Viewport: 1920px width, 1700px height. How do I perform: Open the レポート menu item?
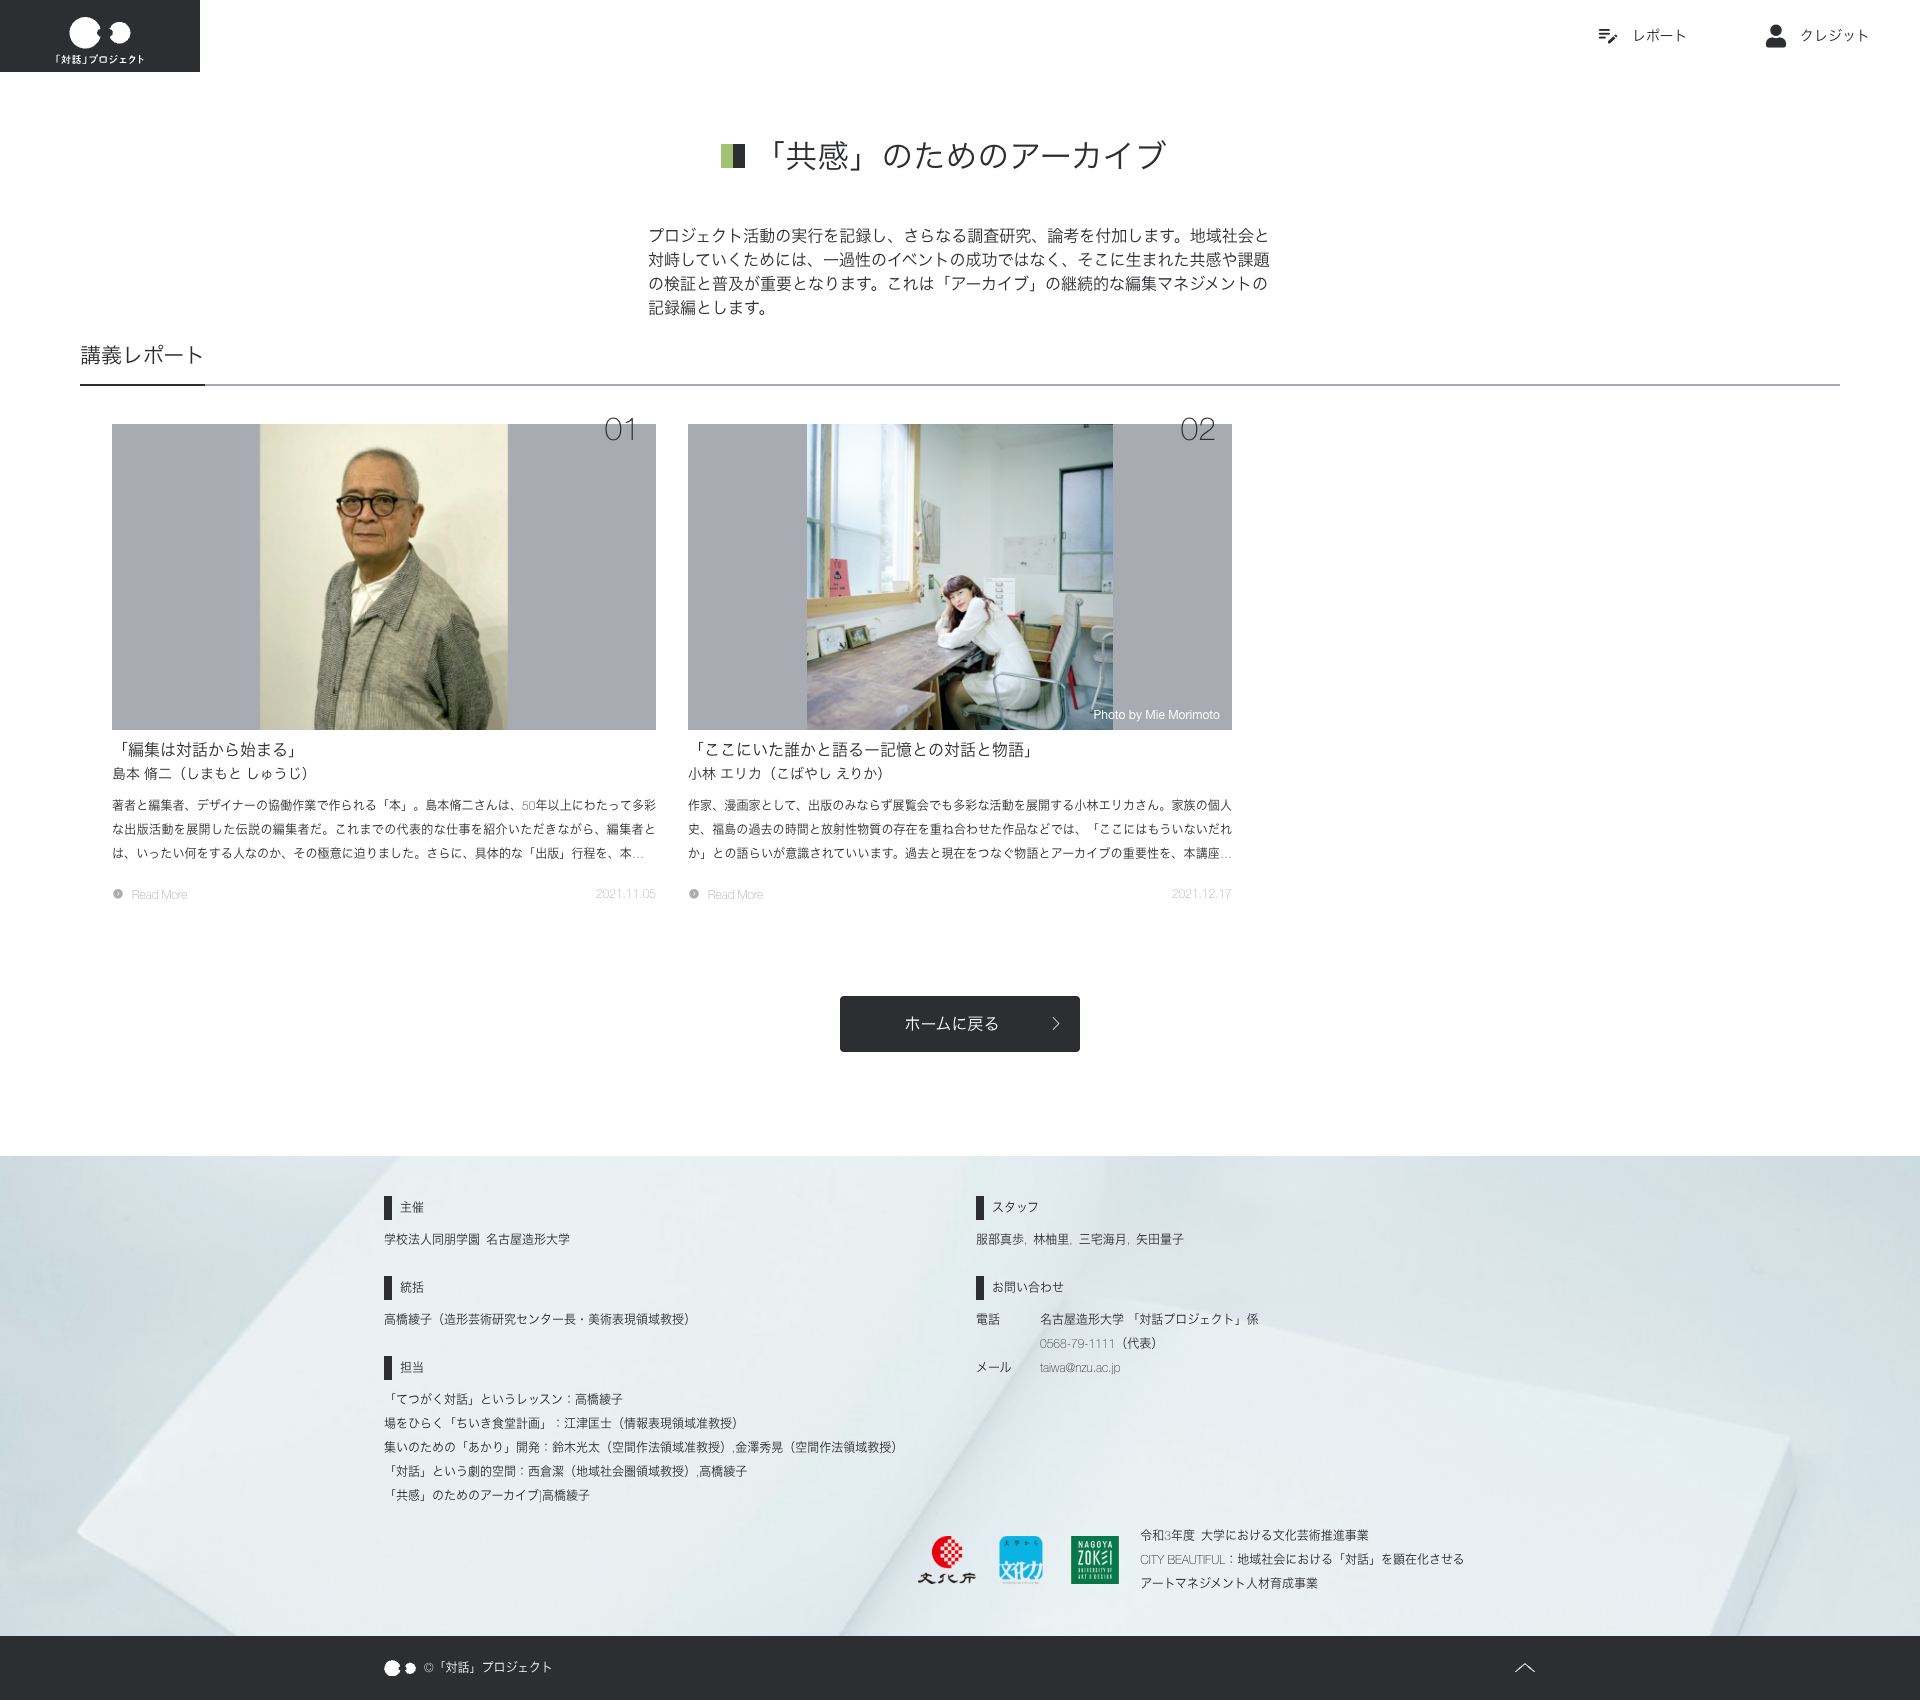coord(1659,36)
